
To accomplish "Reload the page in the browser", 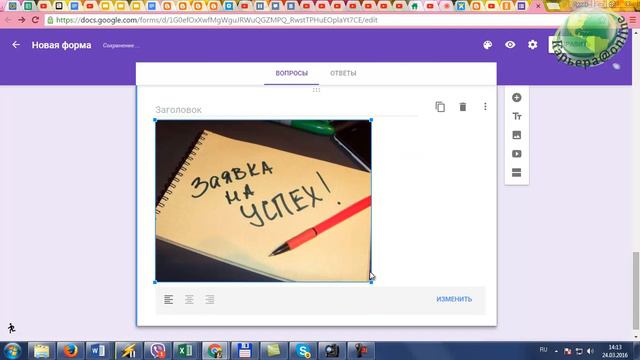I will coord(36,20).
